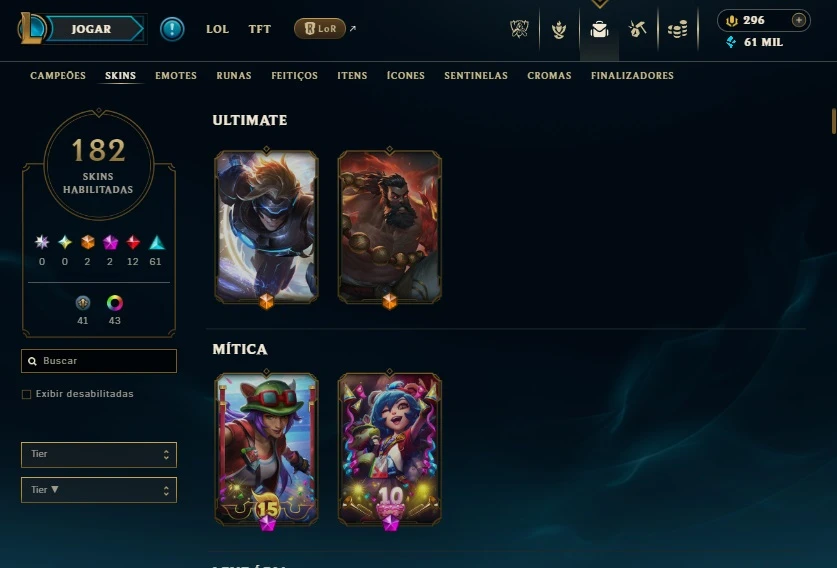Select the Ultimate Ezreal skin card
The width and height of the screenshot is (837, 568).
[266, 227]
